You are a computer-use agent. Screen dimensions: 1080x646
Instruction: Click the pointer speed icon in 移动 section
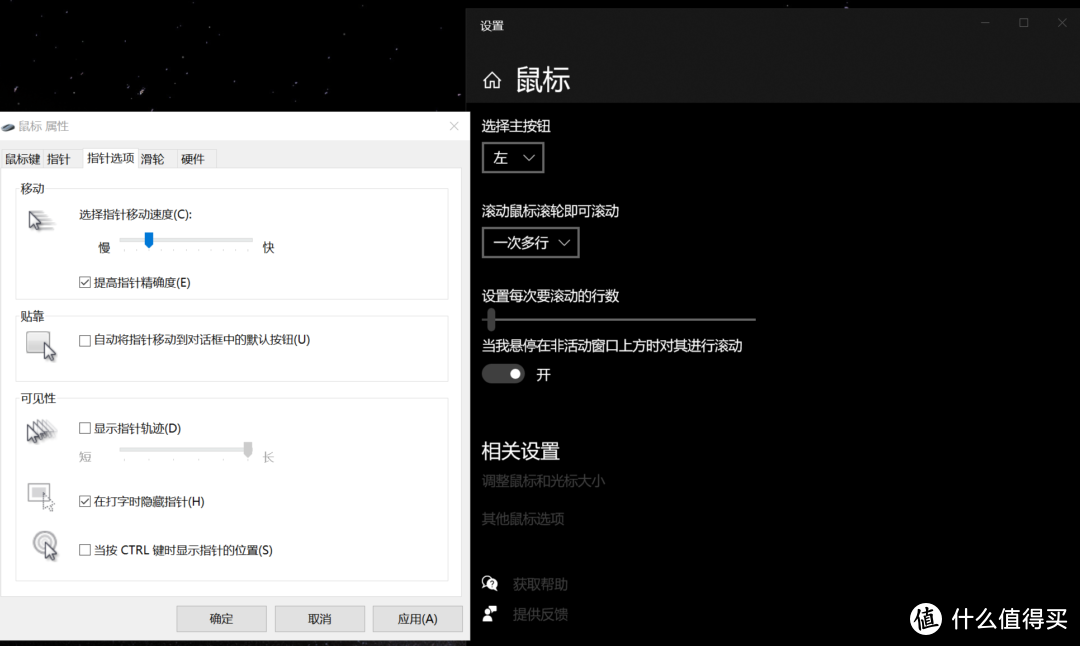pos(41,220)
